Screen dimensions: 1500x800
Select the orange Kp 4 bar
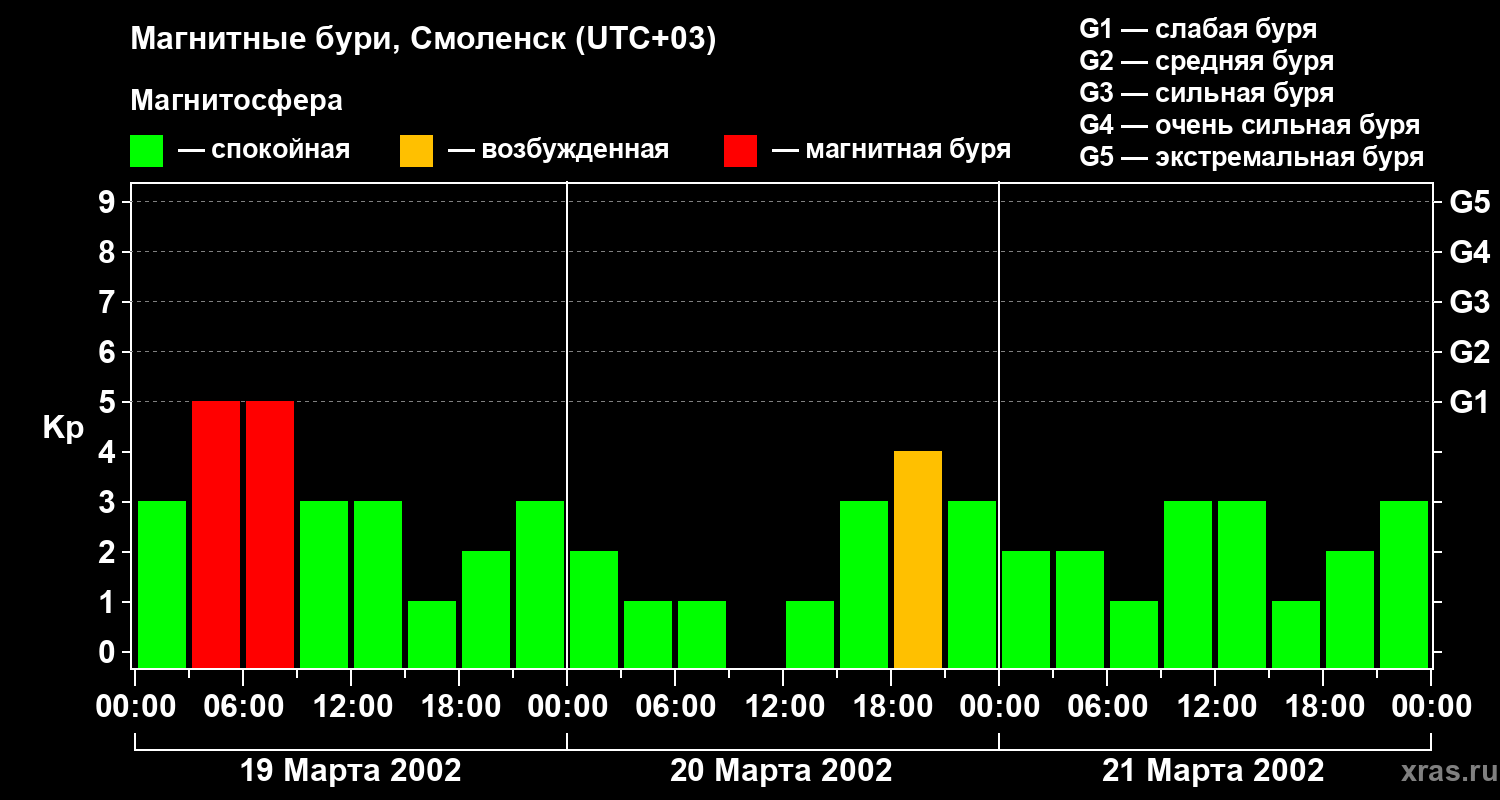tap(918, 560)
